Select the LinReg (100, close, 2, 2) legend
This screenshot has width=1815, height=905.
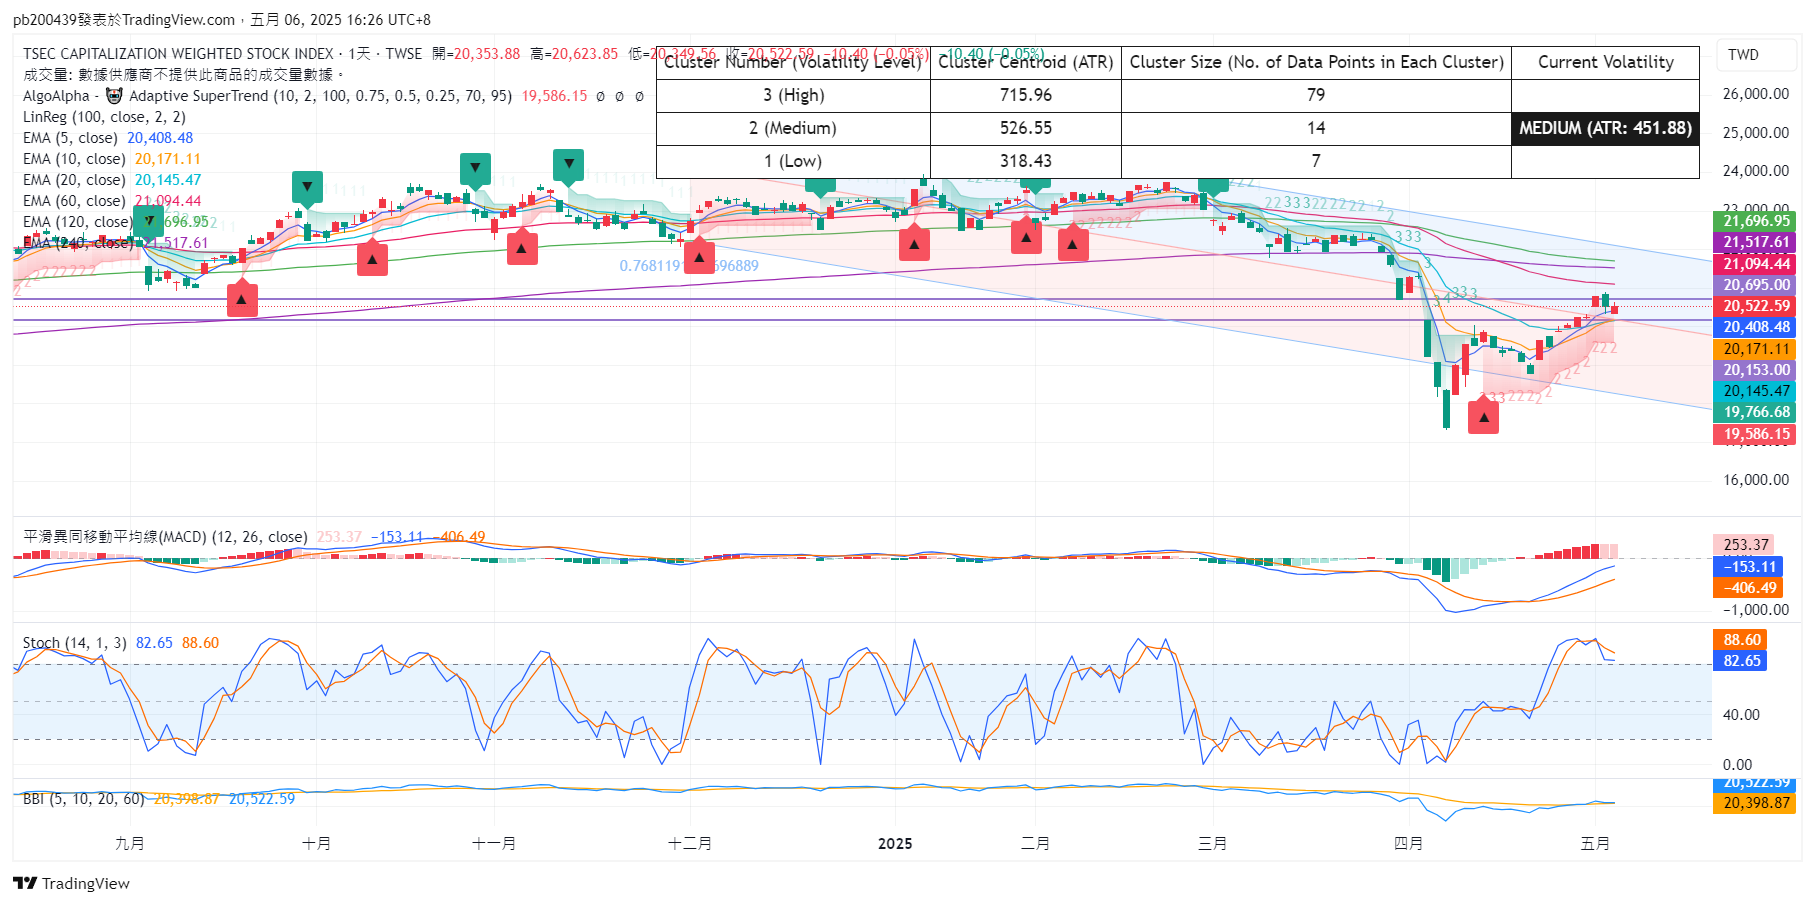click(104, 117)
